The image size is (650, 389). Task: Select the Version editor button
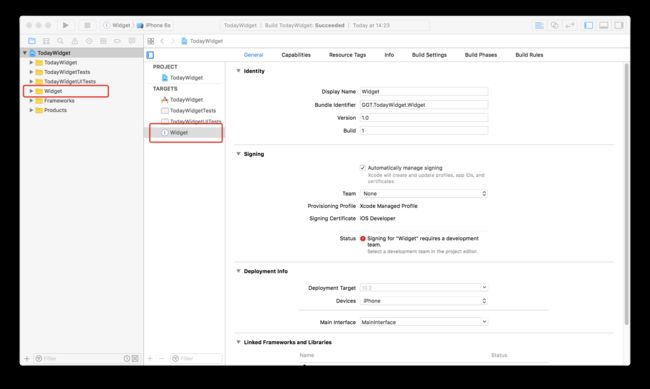click(570, 25)
